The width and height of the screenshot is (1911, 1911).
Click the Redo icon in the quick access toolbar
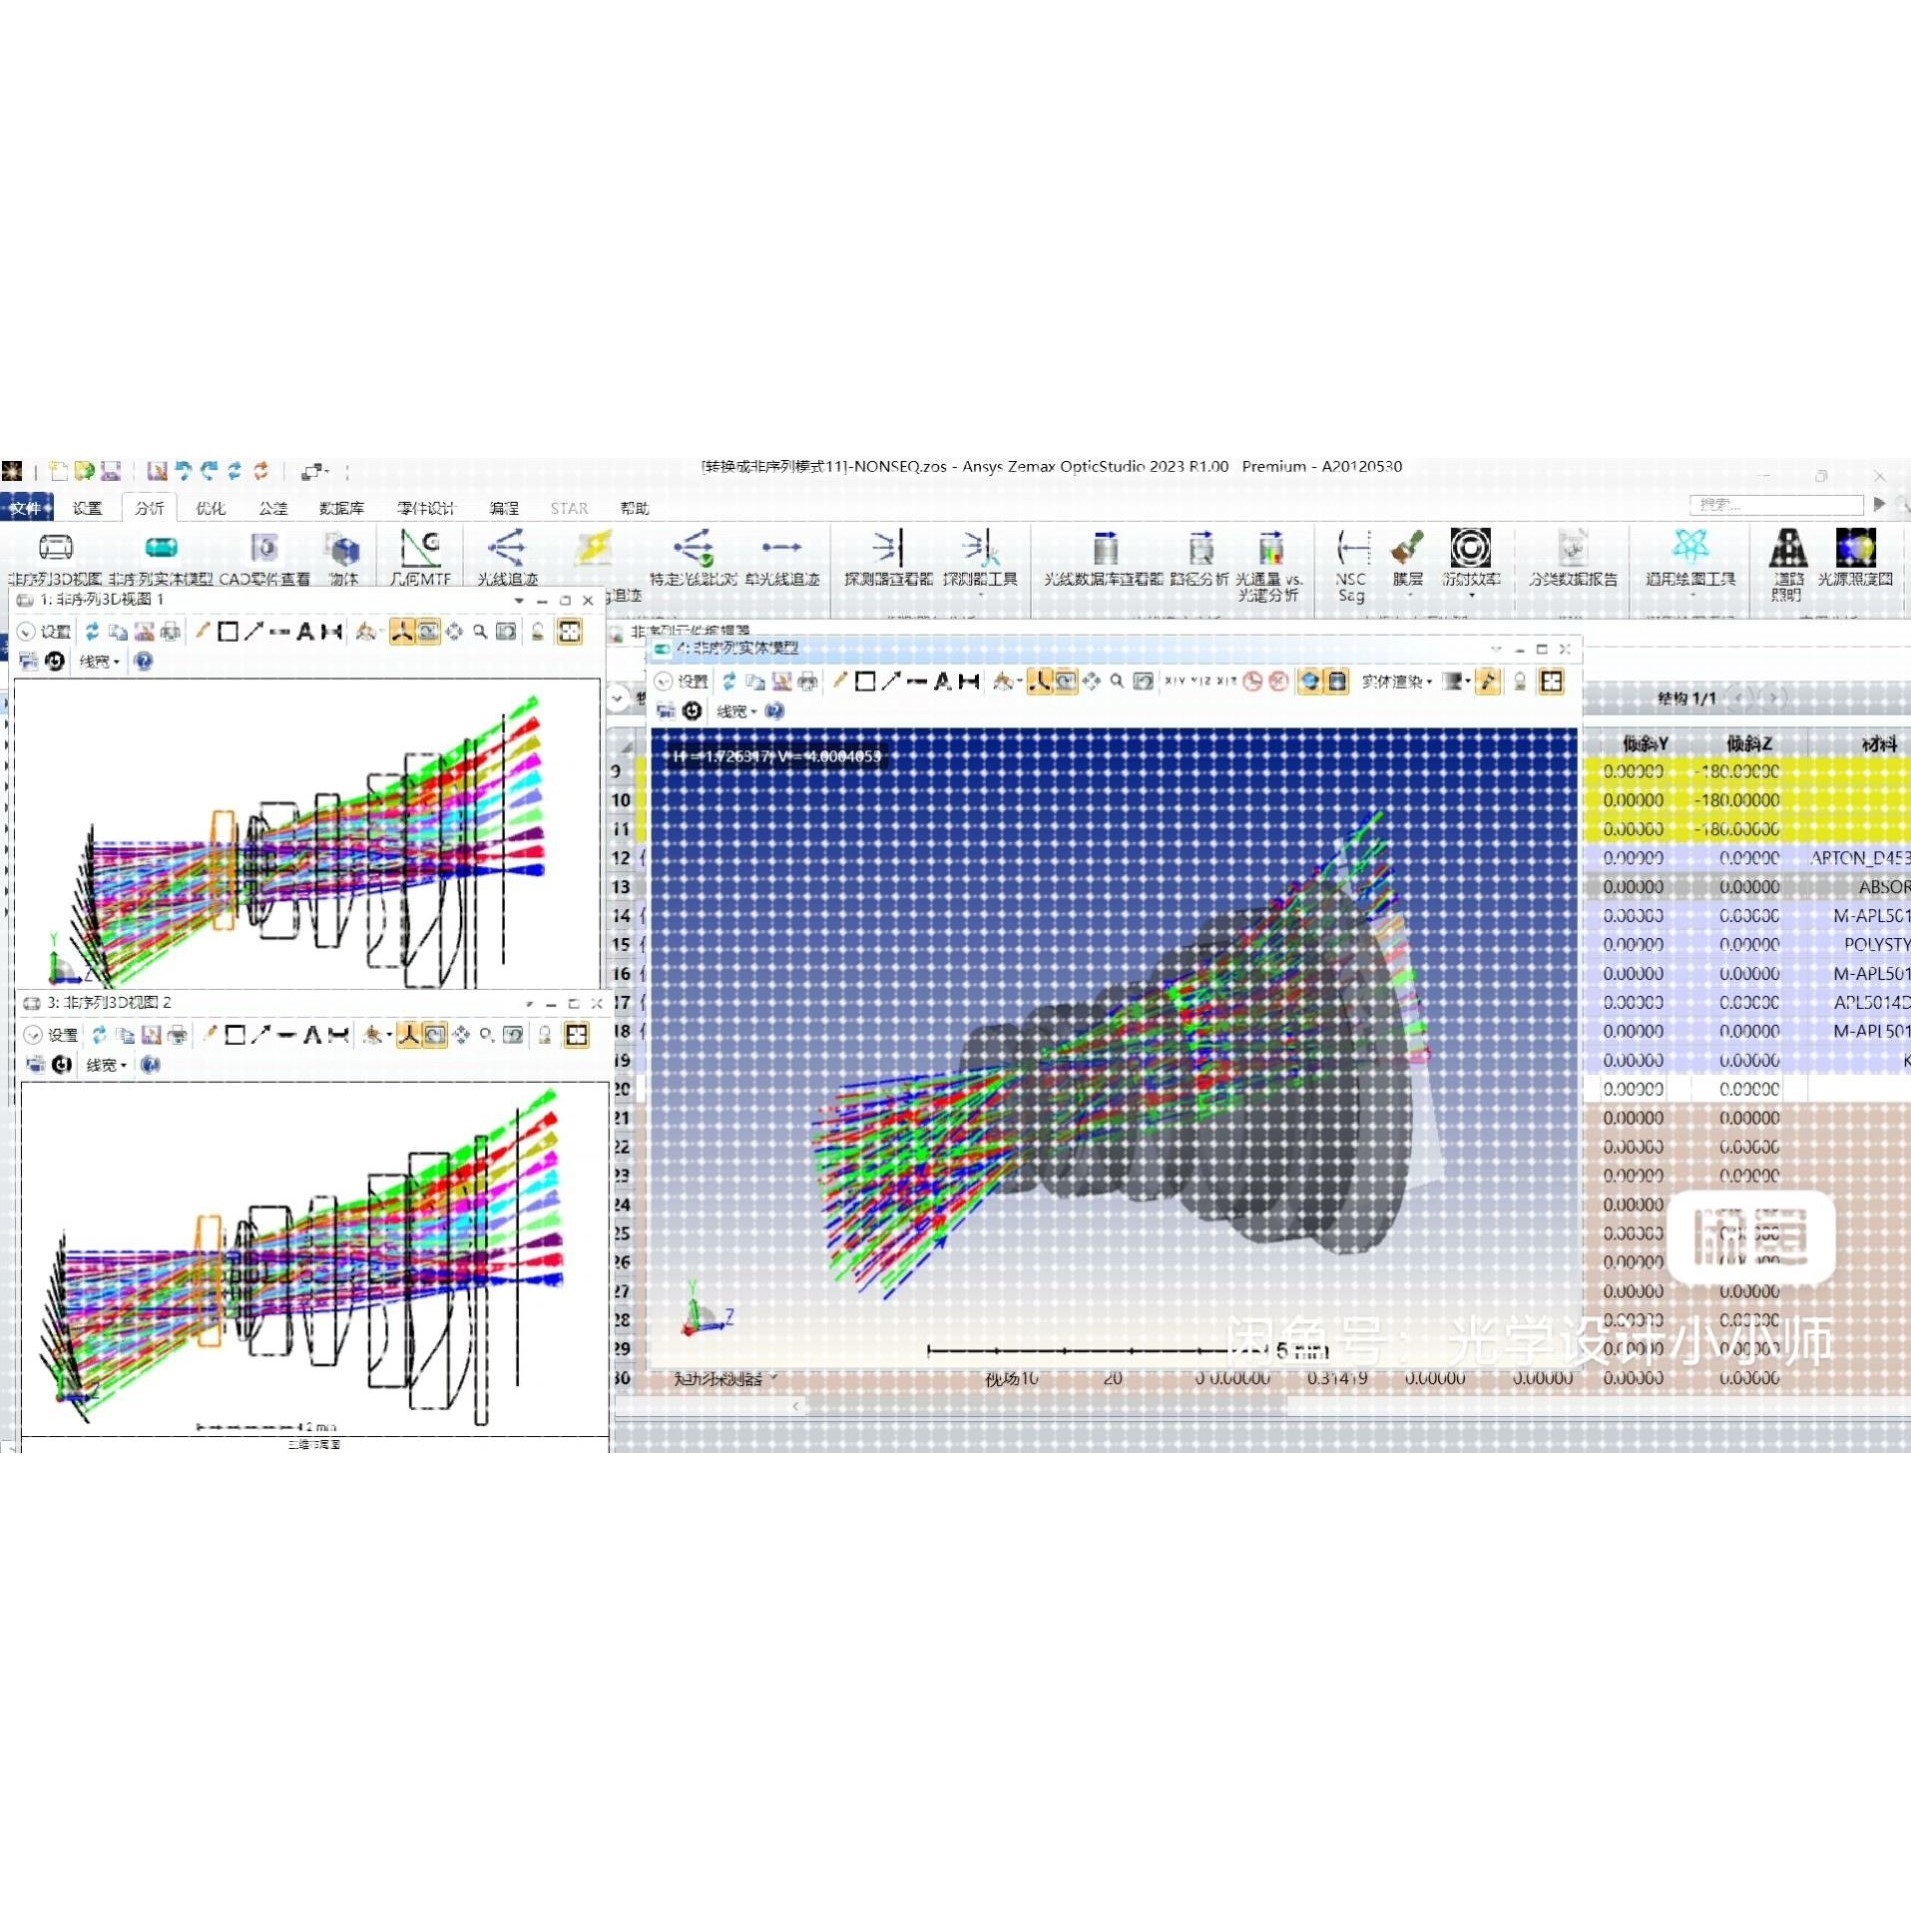click(209, 471)
